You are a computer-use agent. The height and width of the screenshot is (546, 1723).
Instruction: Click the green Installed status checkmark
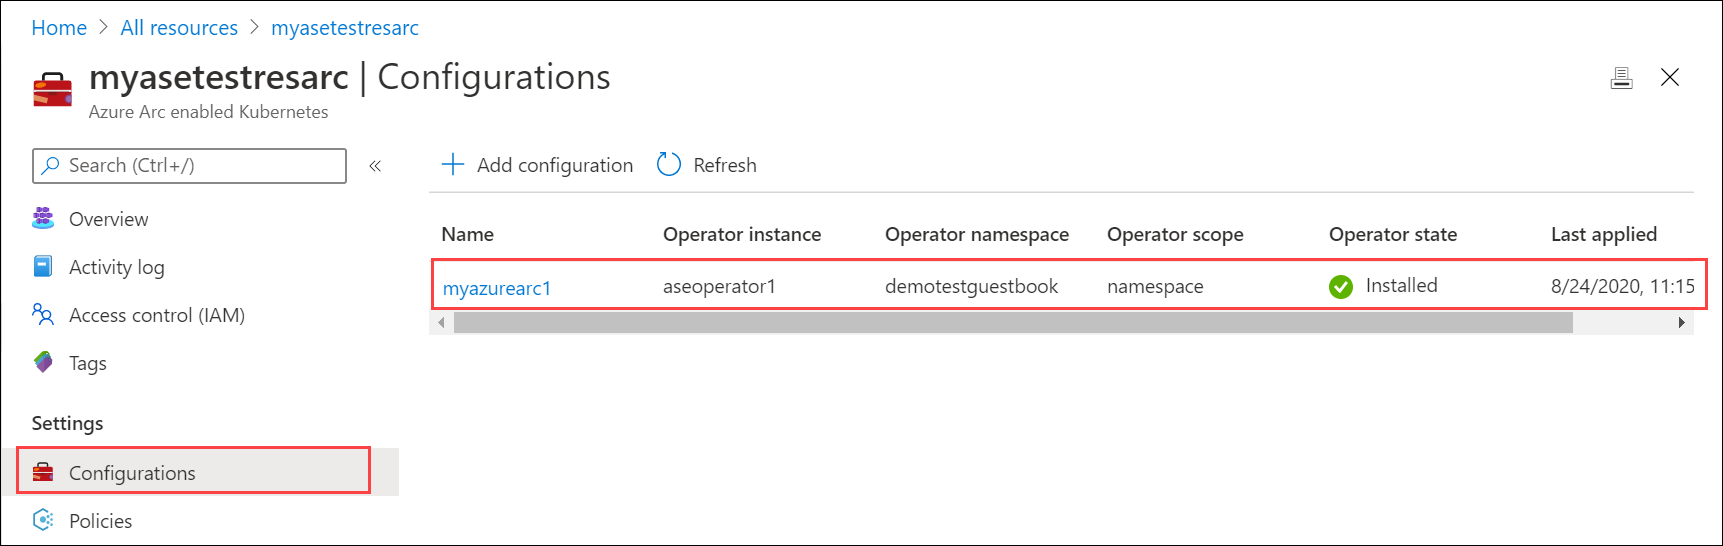click(1340, 287)
